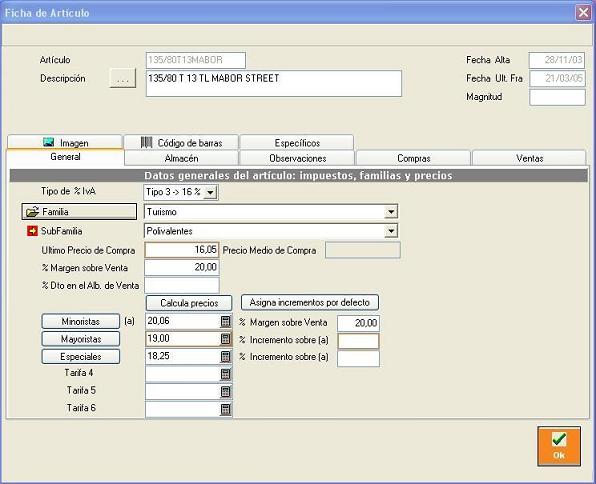596x484 pixels.
Task: Expand the SubFamilia Polivalentes dropdown
Action: click(390, 231)
